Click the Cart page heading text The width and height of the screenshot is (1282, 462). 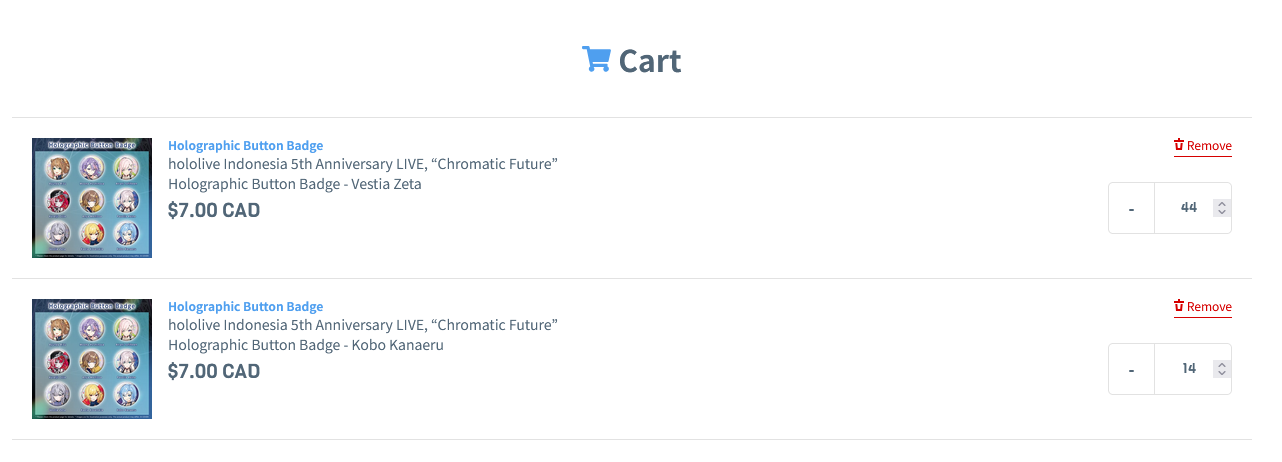coord(649,61)
